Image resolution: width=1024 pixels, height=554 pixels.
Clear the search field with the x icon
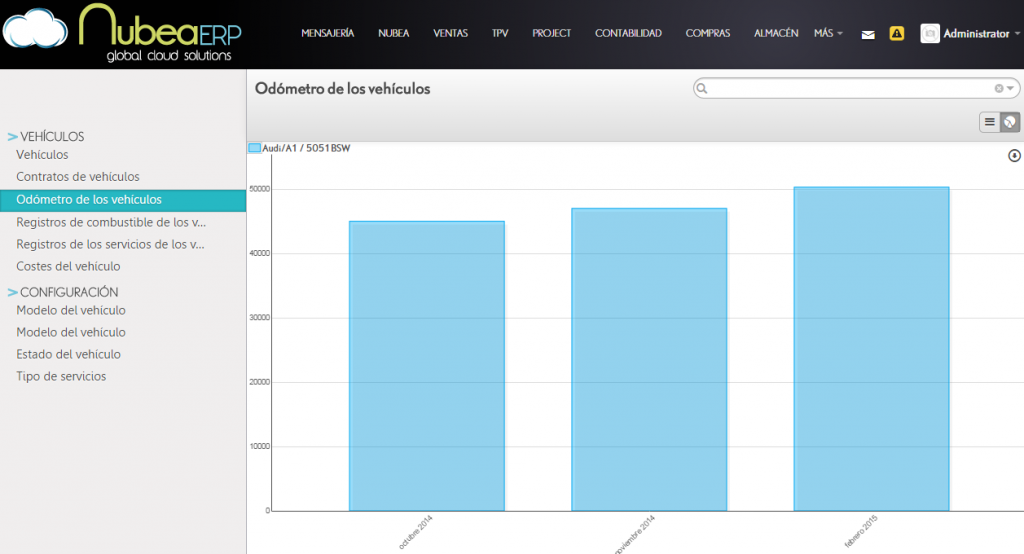click(999, 88)
